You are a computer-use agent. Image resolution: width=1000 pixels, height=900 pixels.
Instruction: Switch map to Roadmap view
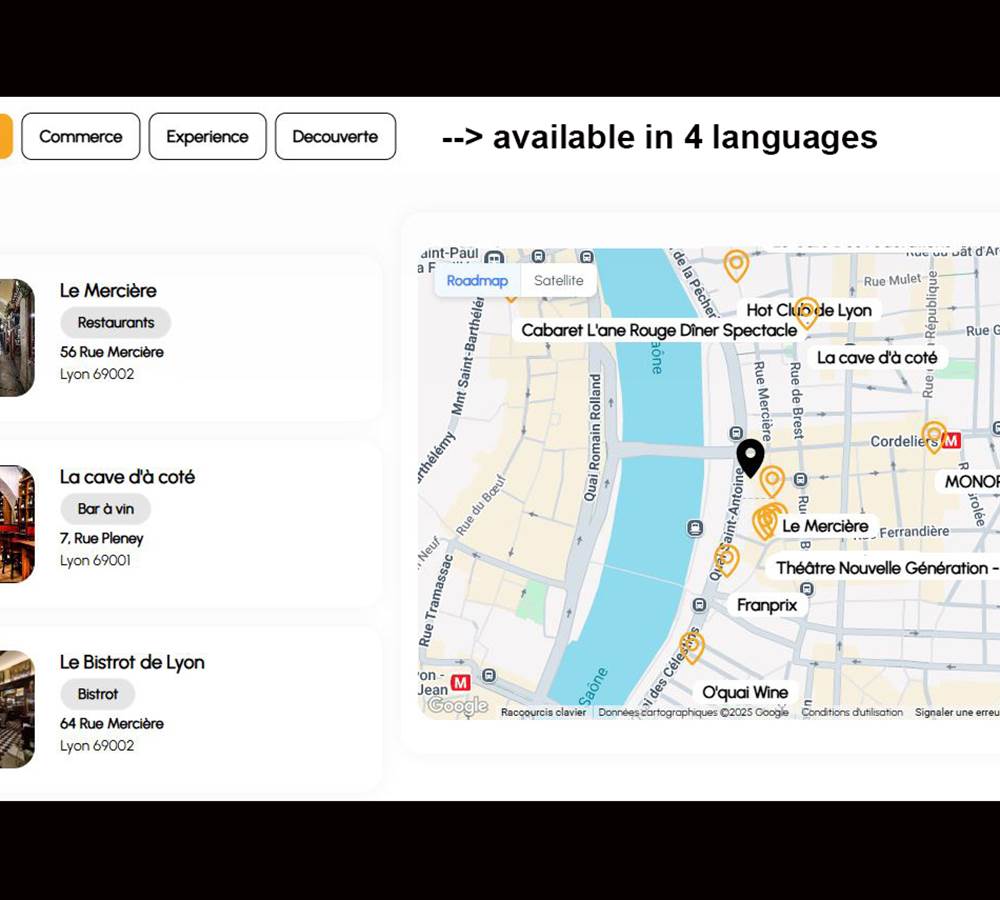[477, 281]
